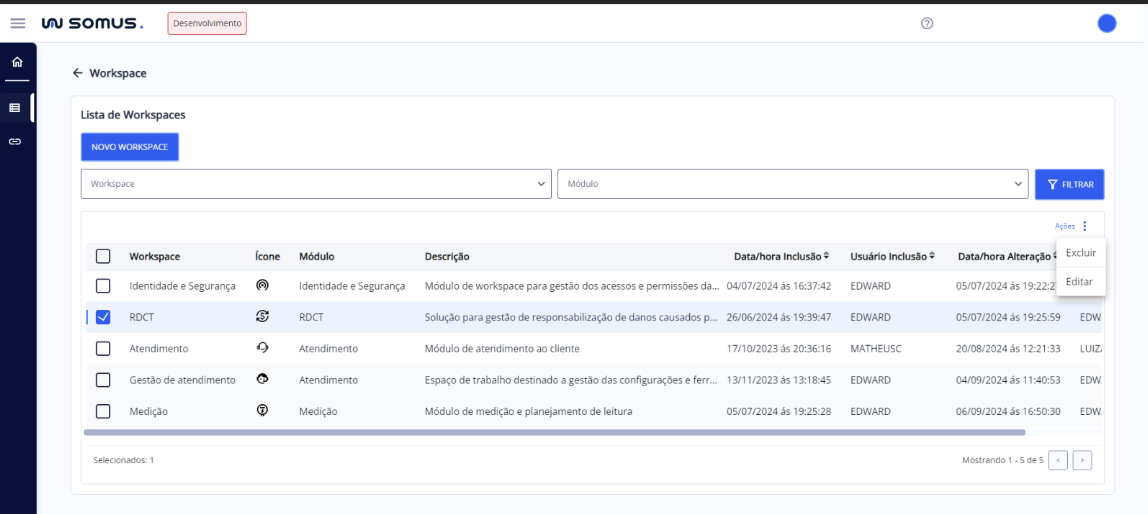Expand the Módulo filter dropdown
Image resolution: width=1148 pixels, height=514 pixels.
point(793,184)
